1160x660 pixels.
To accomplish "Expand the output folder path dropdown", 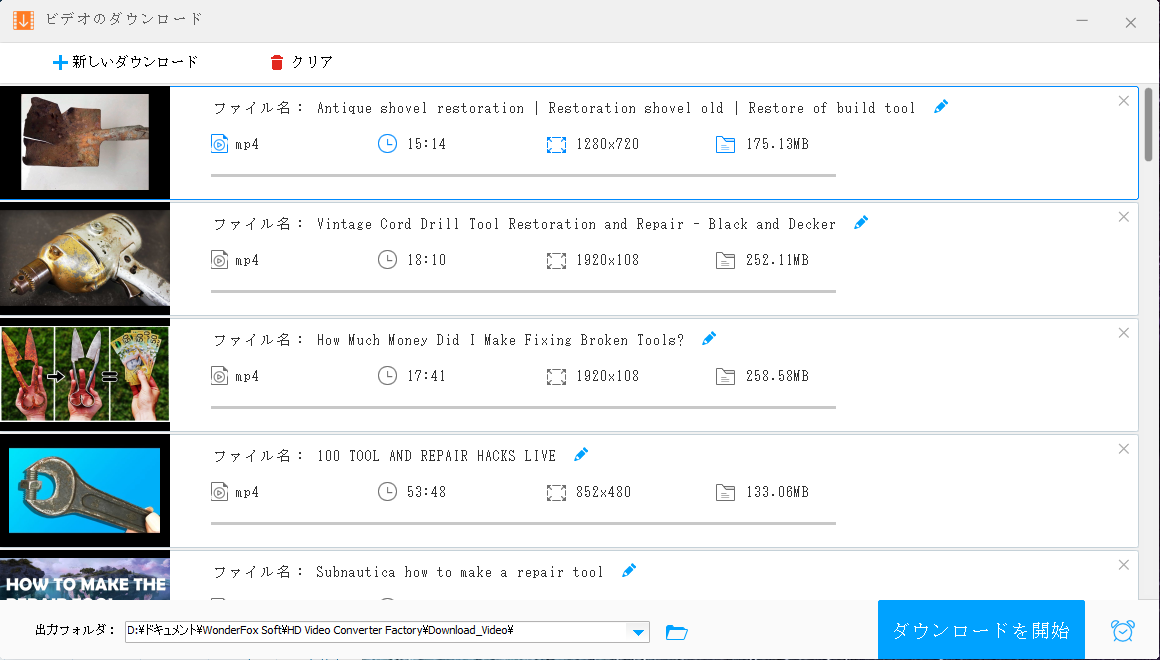I will (x=637, y=632).
